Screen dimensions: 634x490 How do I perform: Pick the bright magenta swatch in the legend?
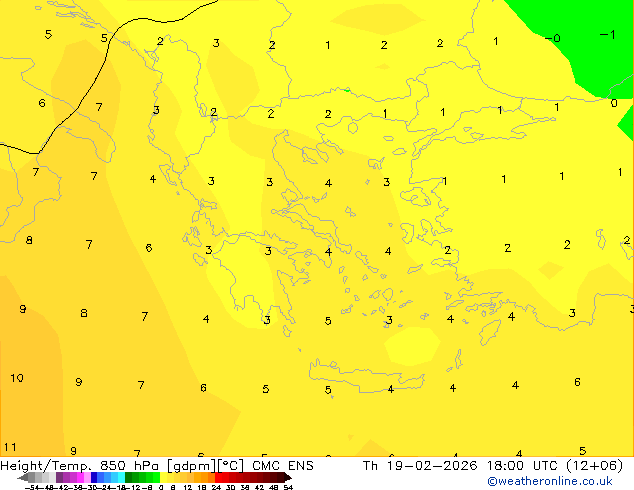coord(80,477)
